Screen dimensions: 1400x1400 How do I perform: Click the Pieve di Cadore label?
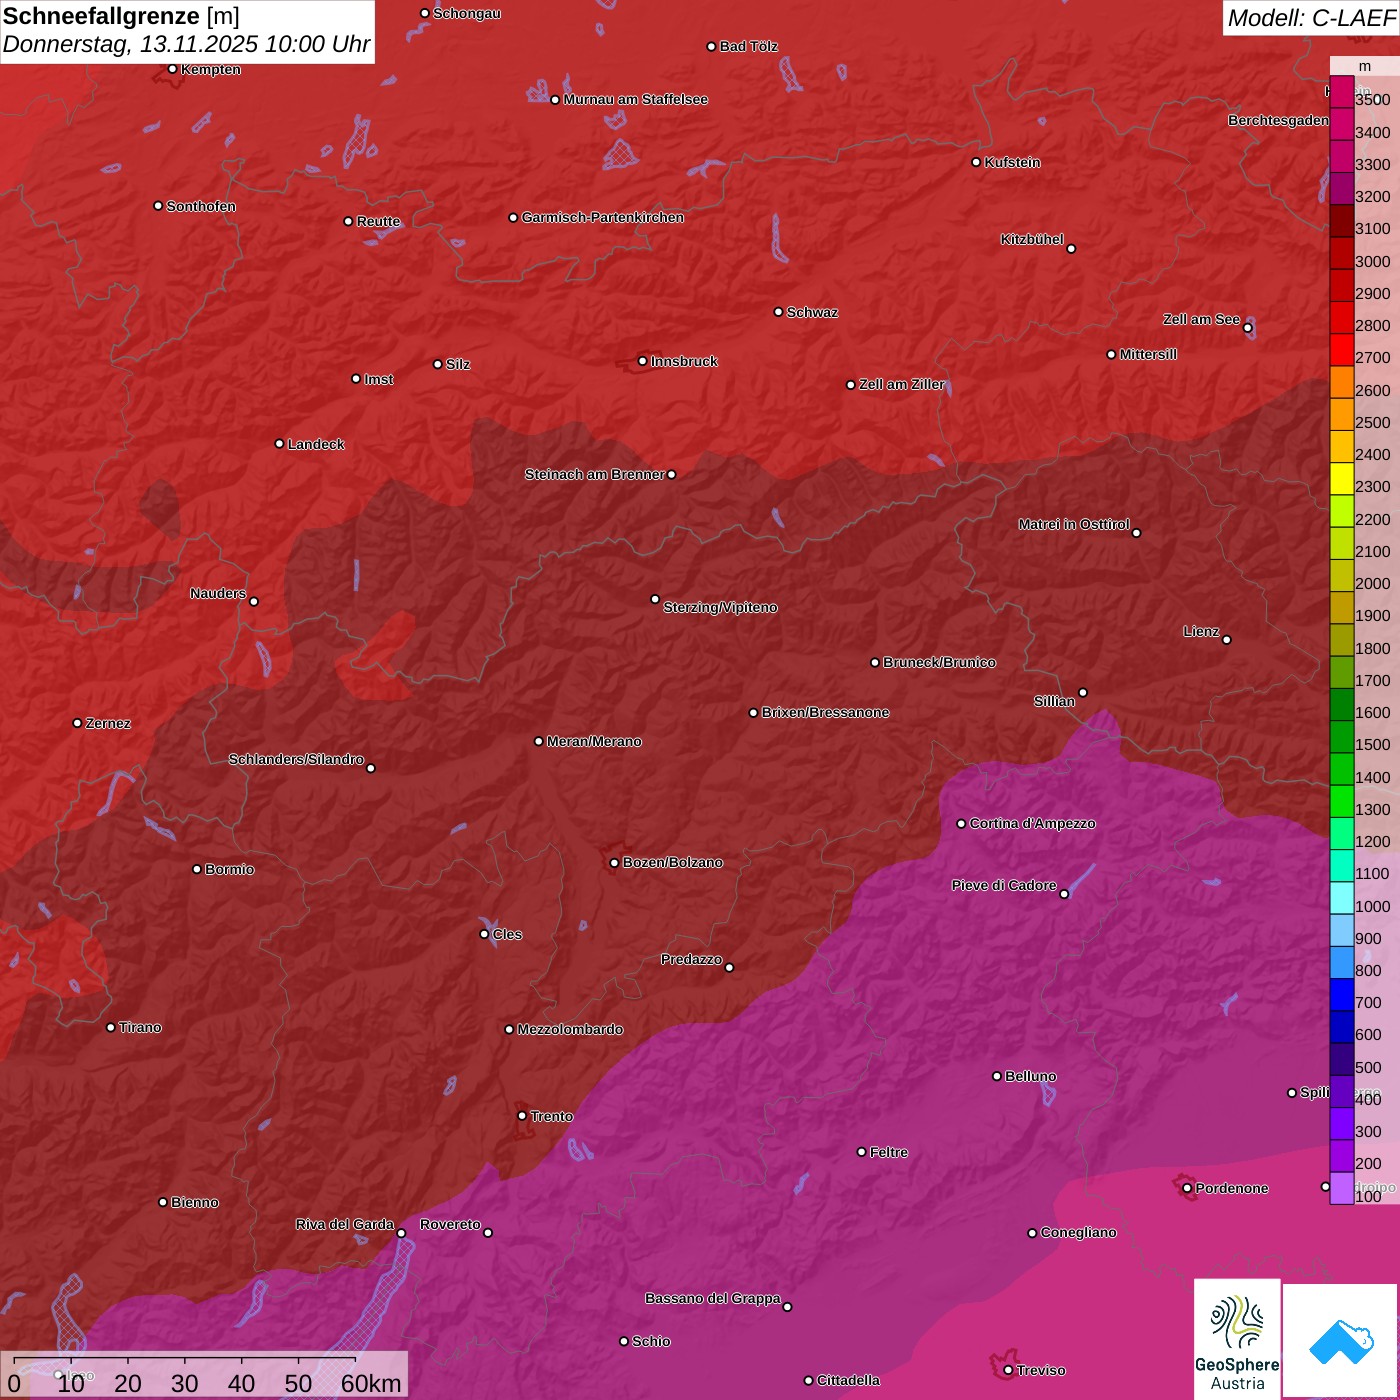(x=1004, y=885)
